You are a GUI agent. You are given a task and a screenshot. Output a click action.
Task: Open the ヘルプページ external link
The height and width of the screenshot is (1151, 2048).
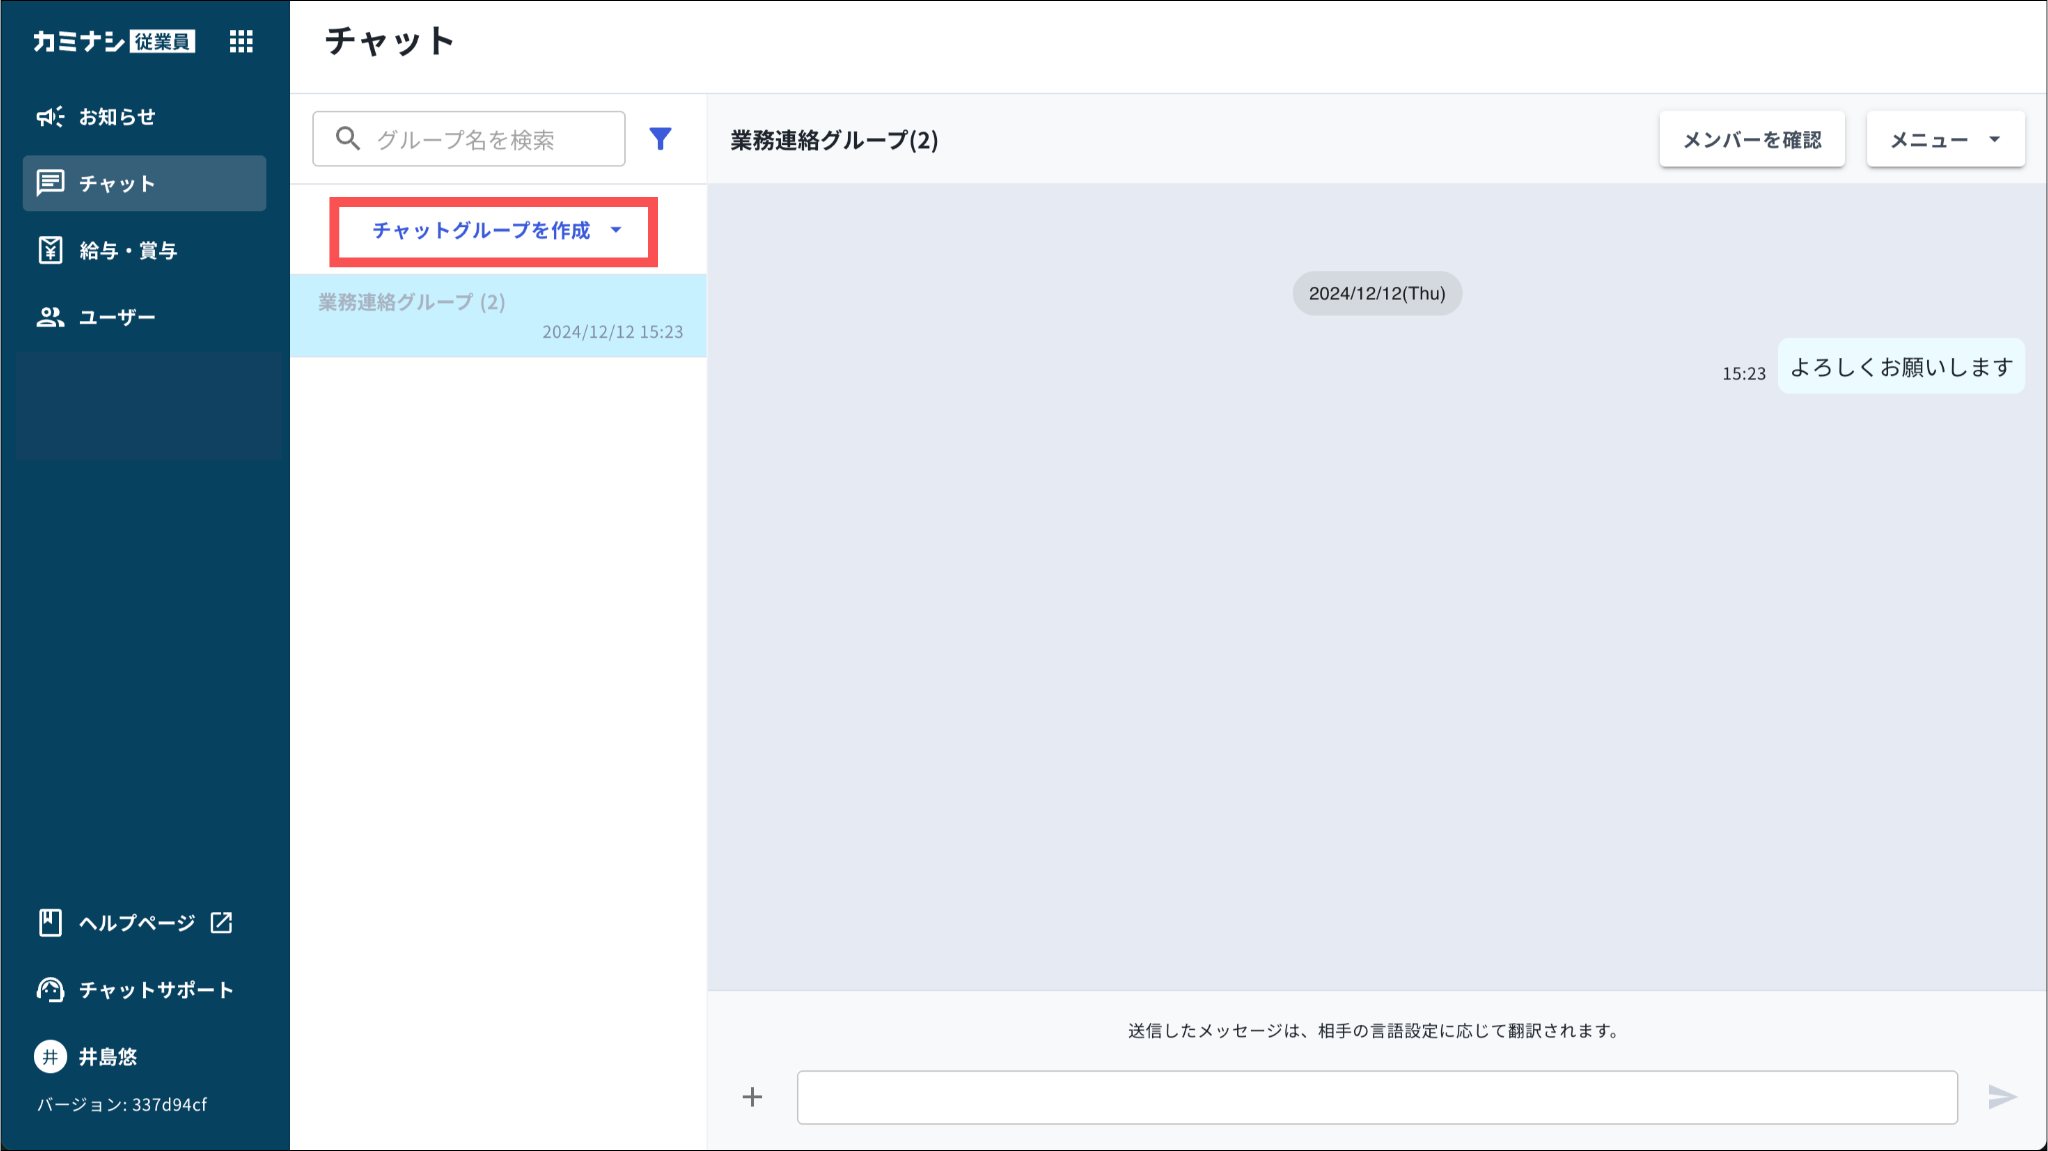[x=136, y=923]
